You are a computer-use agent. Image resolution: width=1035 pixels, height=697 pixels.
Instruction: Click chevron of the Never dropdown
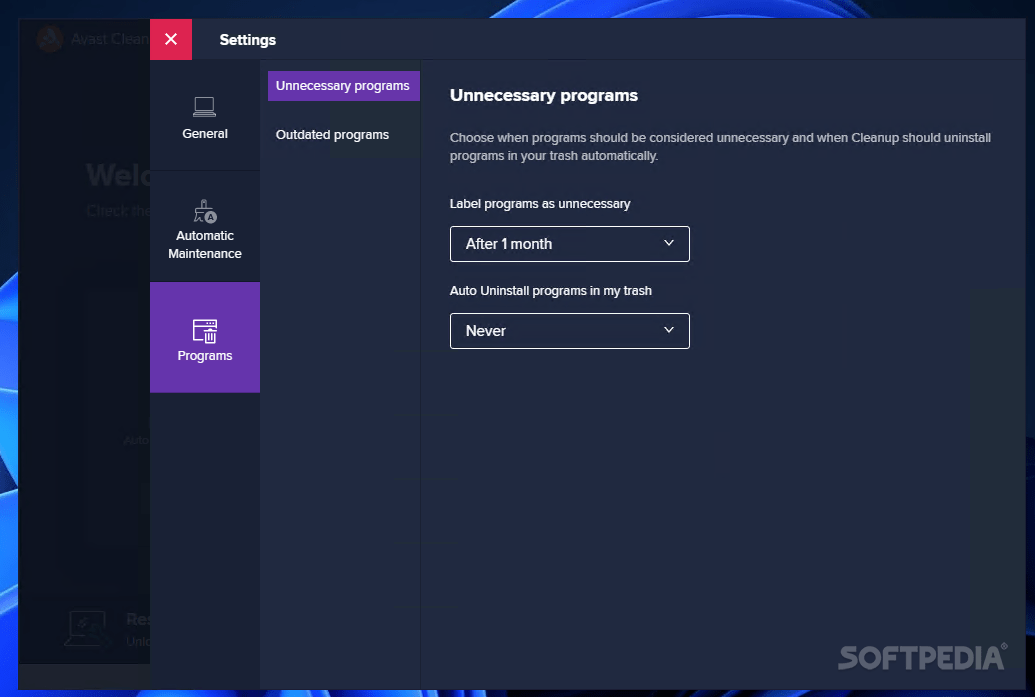[x=669, y=330]
